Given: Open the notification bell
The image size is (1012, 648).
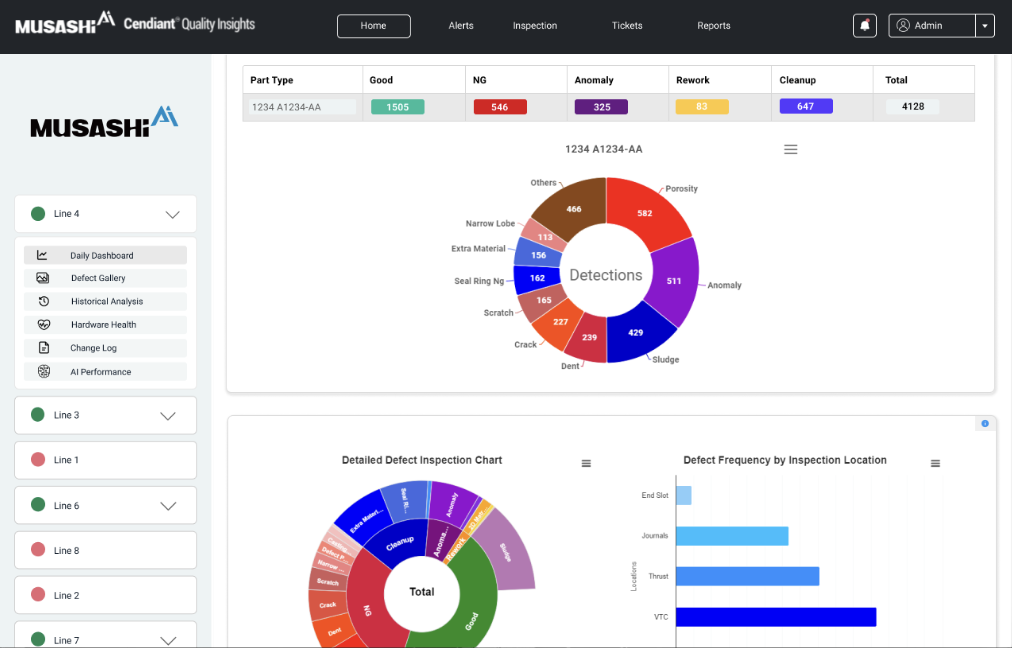Looking at the screenshot, I should point(865,26).
